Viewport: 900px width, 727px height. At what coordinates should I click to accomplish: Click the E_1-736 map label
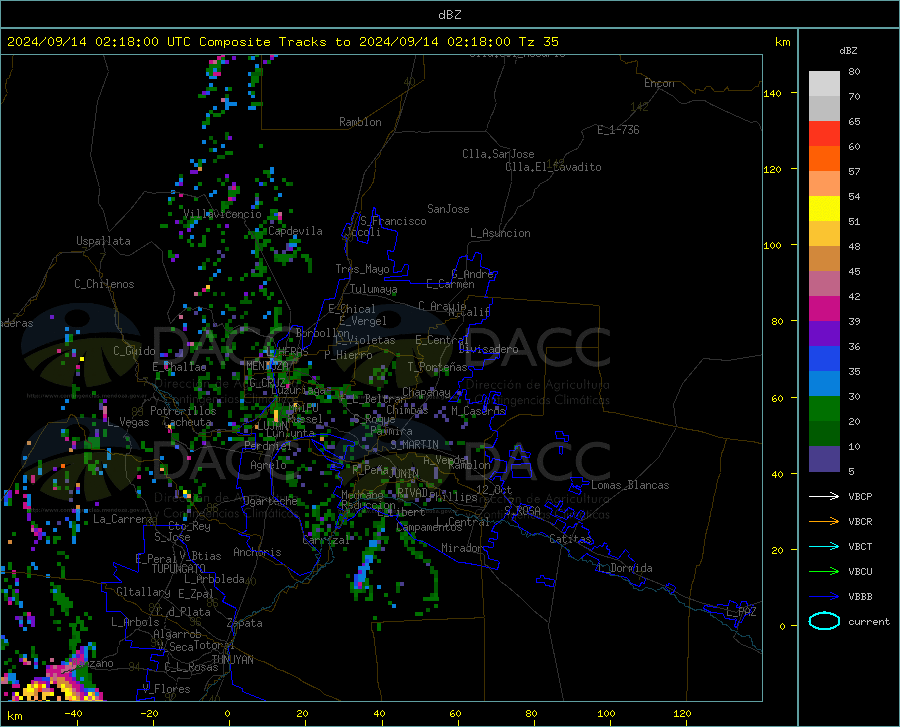pos(618,130)
